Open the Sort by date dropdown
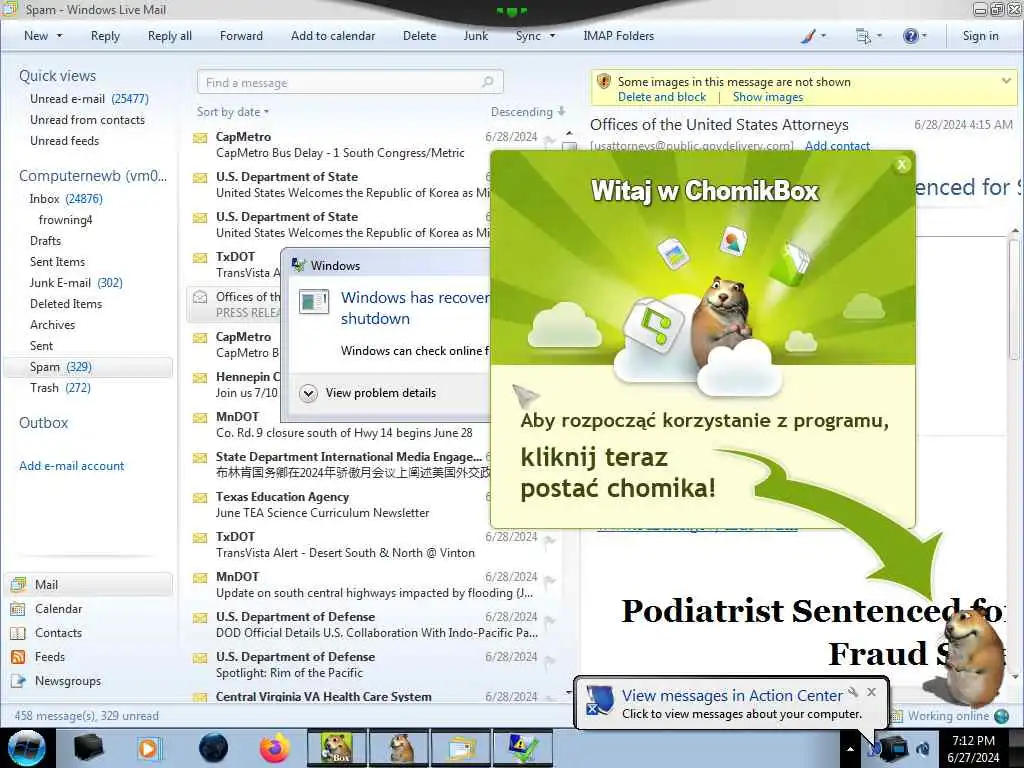Image resolution: width=1024 pixels, height=768 pixels. click(233, 112)
